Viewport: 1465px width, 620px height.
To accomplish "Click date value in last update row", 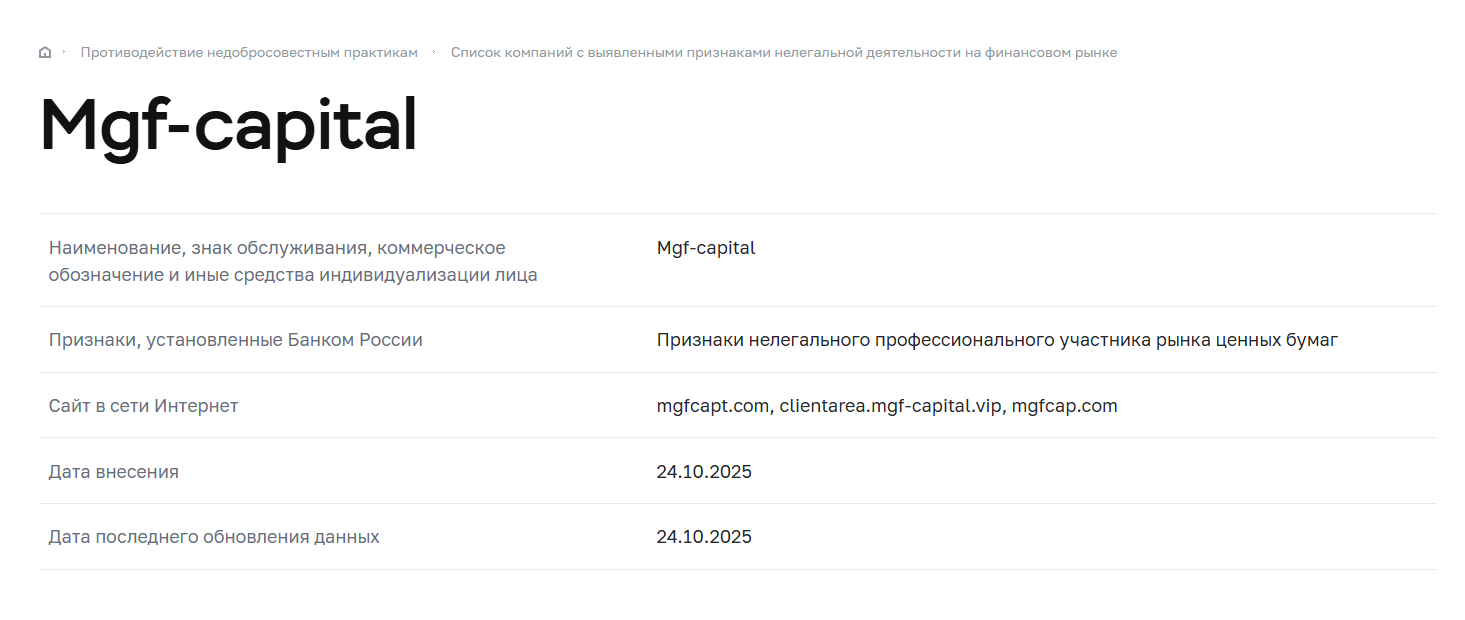I will 704,537.
